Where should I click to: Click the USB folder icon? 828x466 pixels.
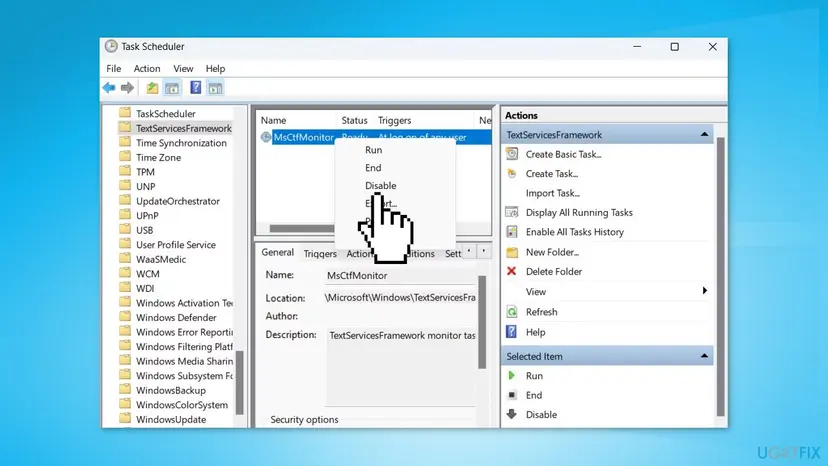pos(125,230)
